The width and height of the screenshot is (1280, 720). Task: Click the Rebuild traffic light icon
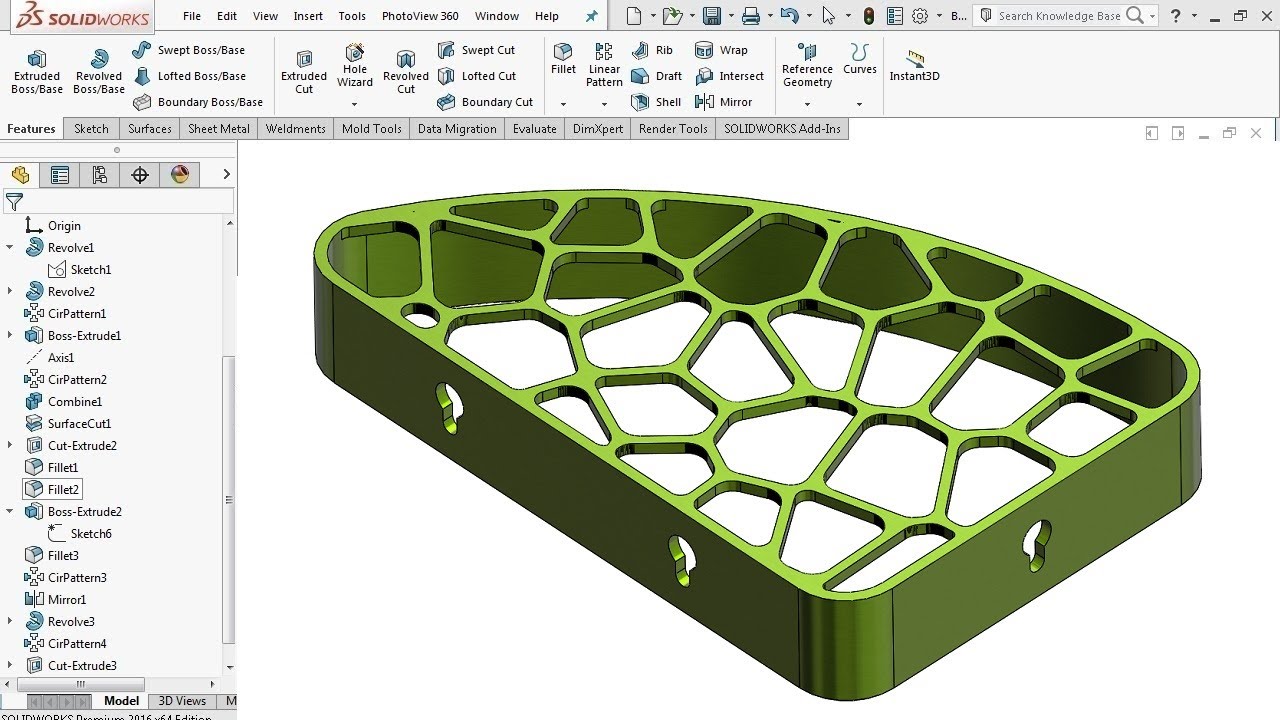(x=868, y=16)
